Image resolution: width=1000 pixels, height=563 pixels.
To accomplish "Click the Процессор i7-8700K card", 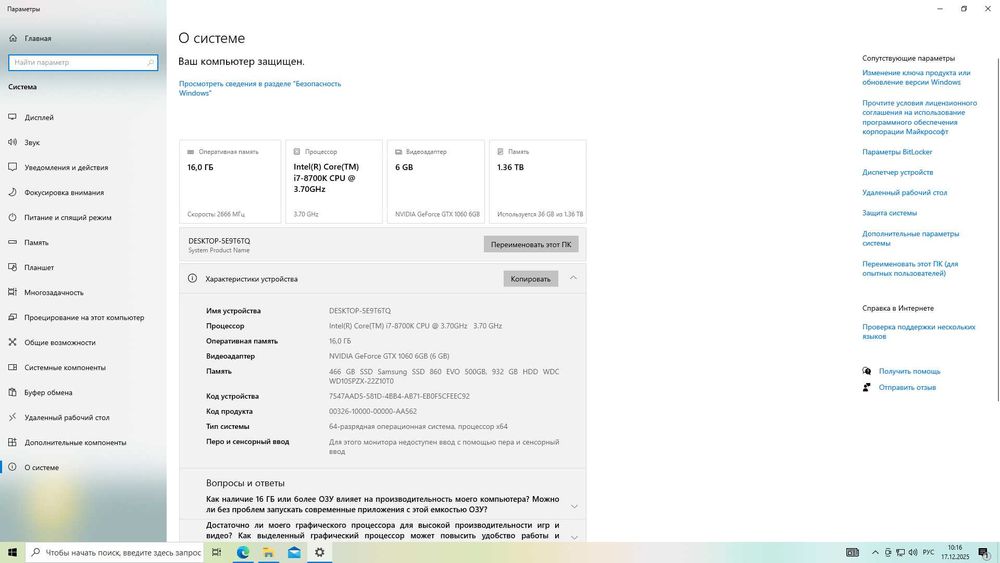I will click(x=334, y=182).
